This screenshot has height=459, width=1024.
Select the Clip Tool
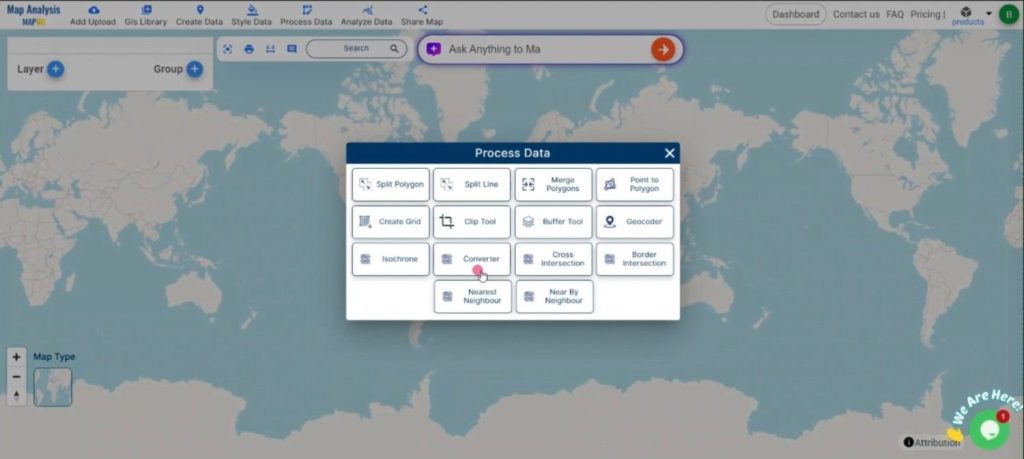click(x=472, y=222)
